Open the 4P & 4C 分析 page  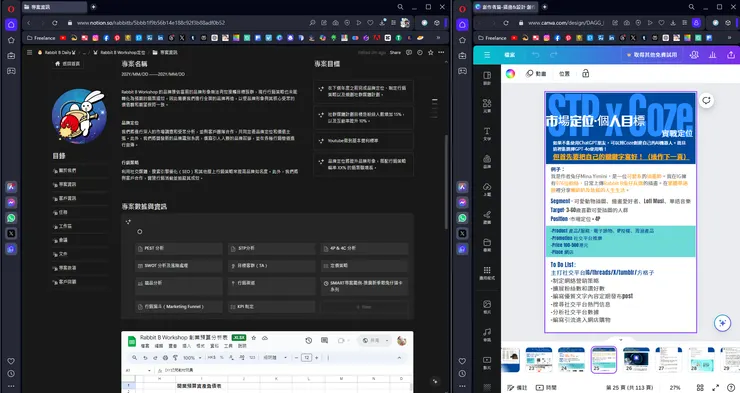coord(364,248)
